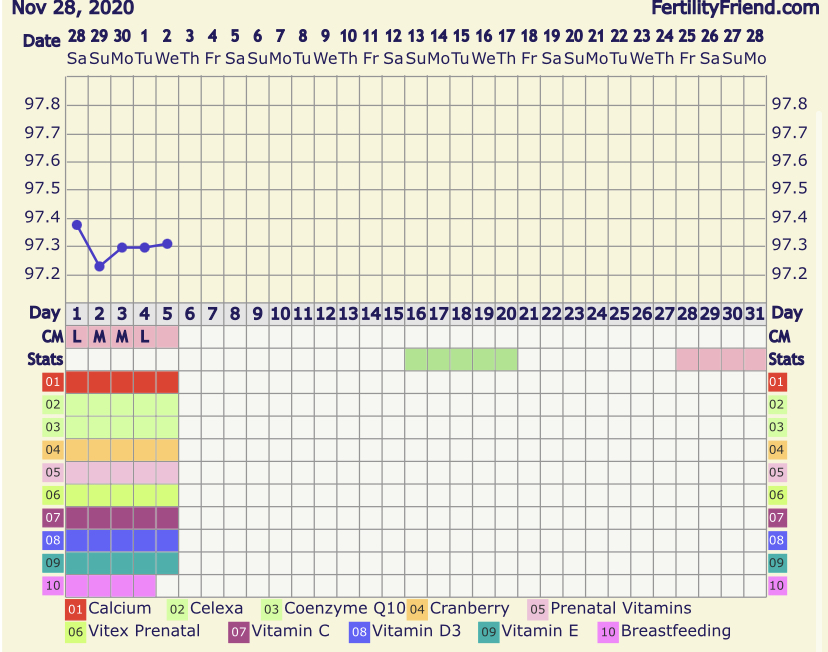Click the Breastfeeding cell on day 4
This screenshot has width=828, height=652.
tap(145, 586)
